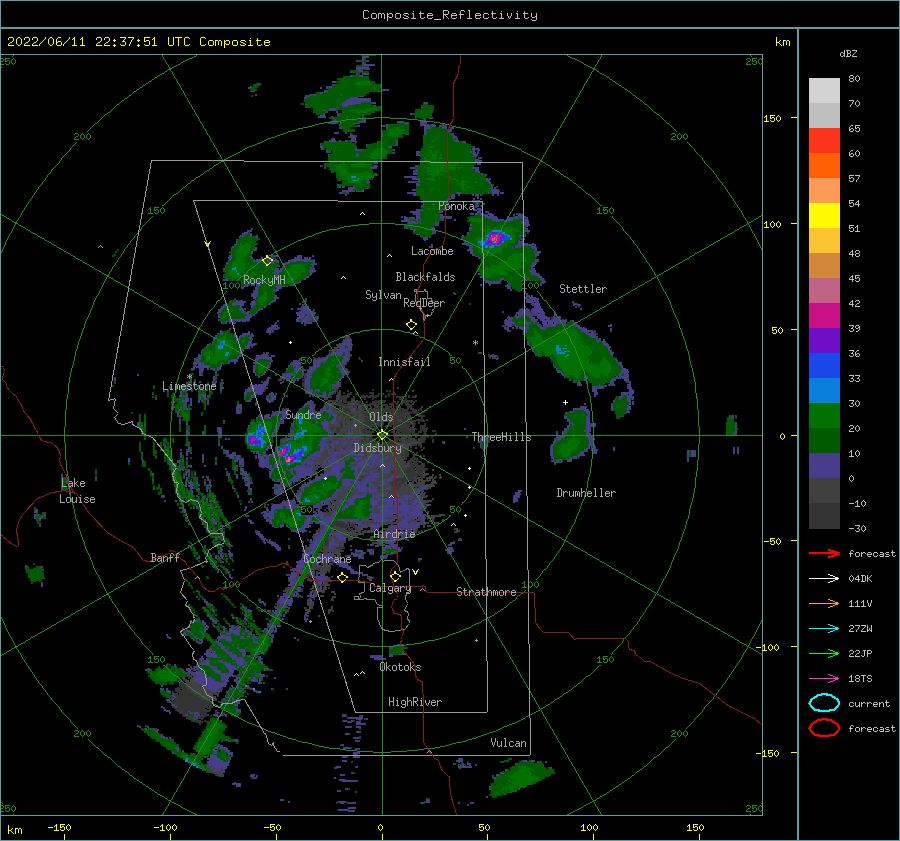Image resolution: width=900 pixels, height=841 pixels.
Task: Click the Blackfalds city label
Action: [425, 277]
